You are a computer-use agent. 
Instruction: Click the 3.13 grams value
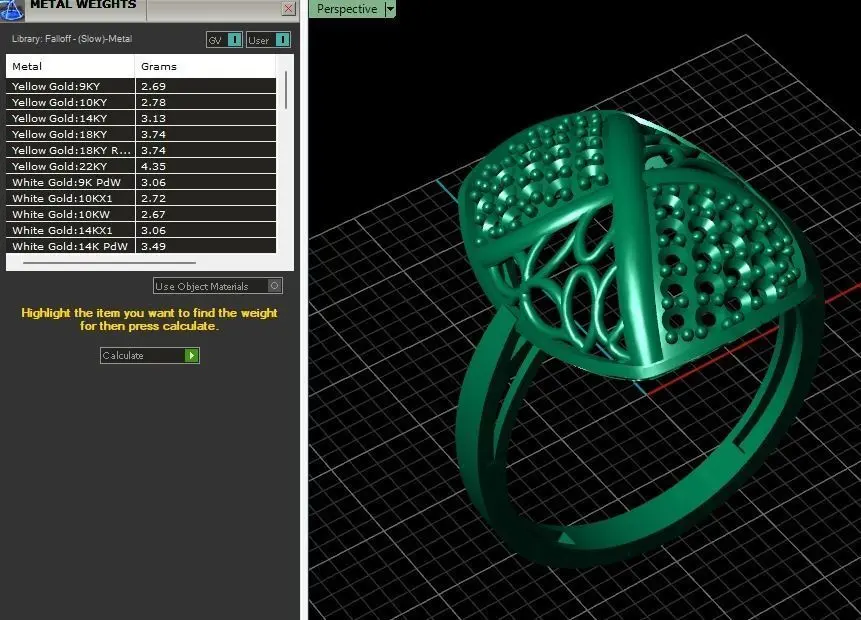tap(153, 118)
